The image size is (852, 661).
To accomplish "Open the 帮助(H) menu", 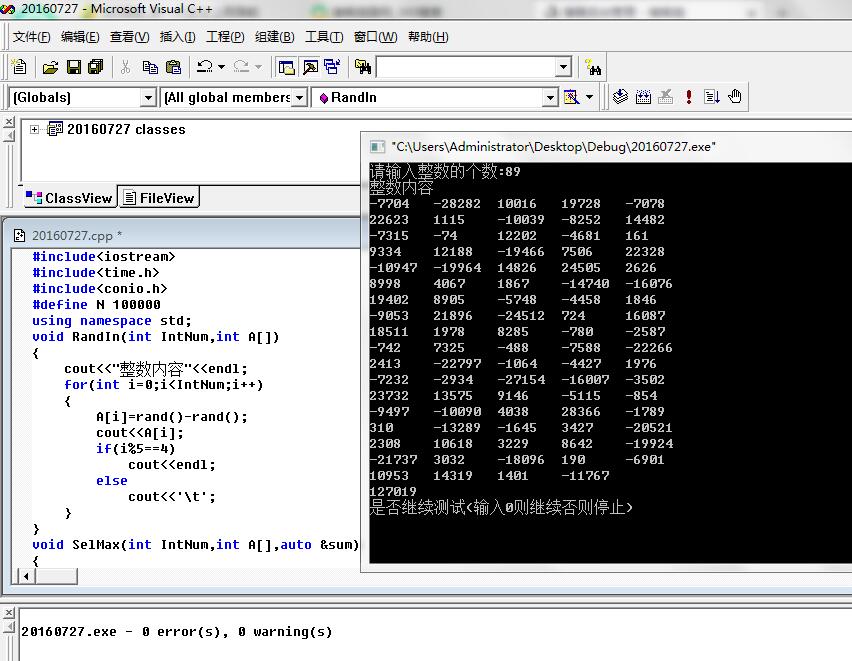I will coord(428,37).
